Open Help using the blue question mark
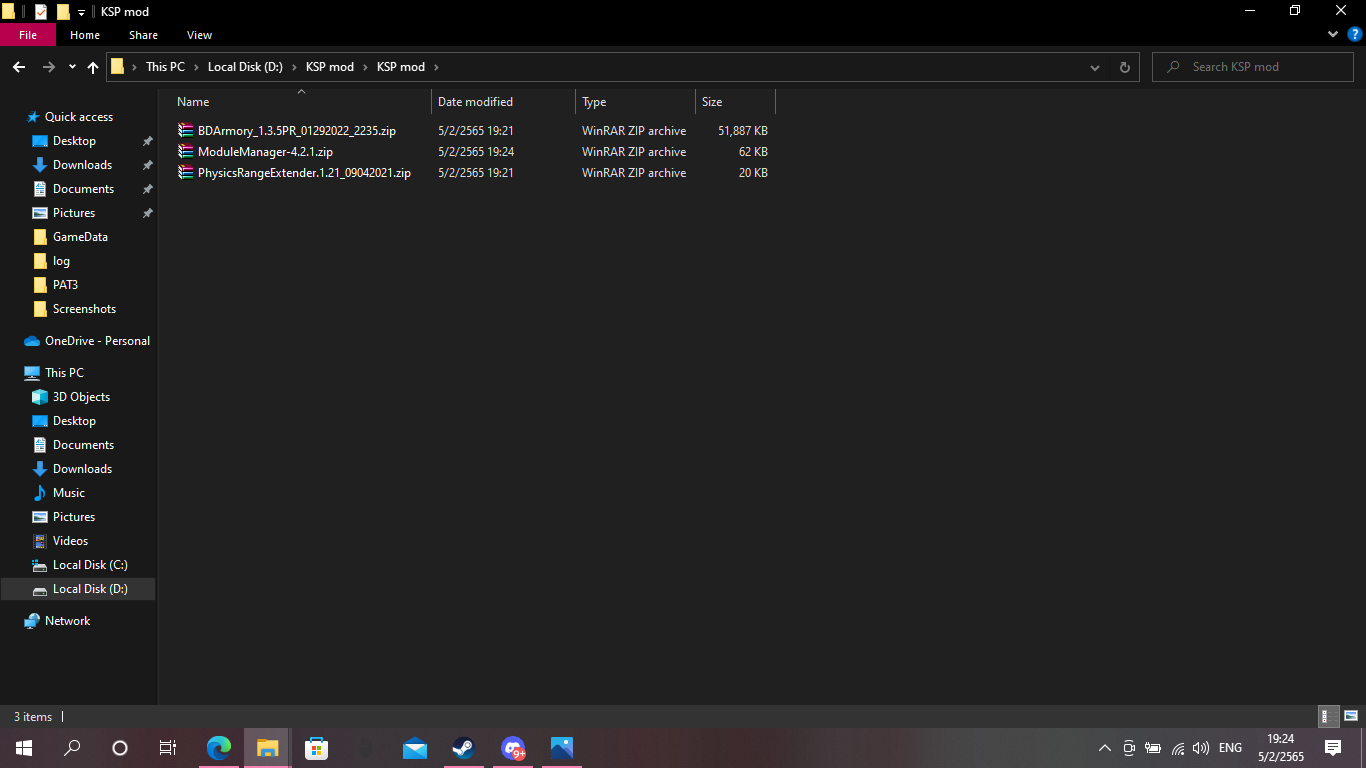1366x768 pixels. pos(1355,35)
